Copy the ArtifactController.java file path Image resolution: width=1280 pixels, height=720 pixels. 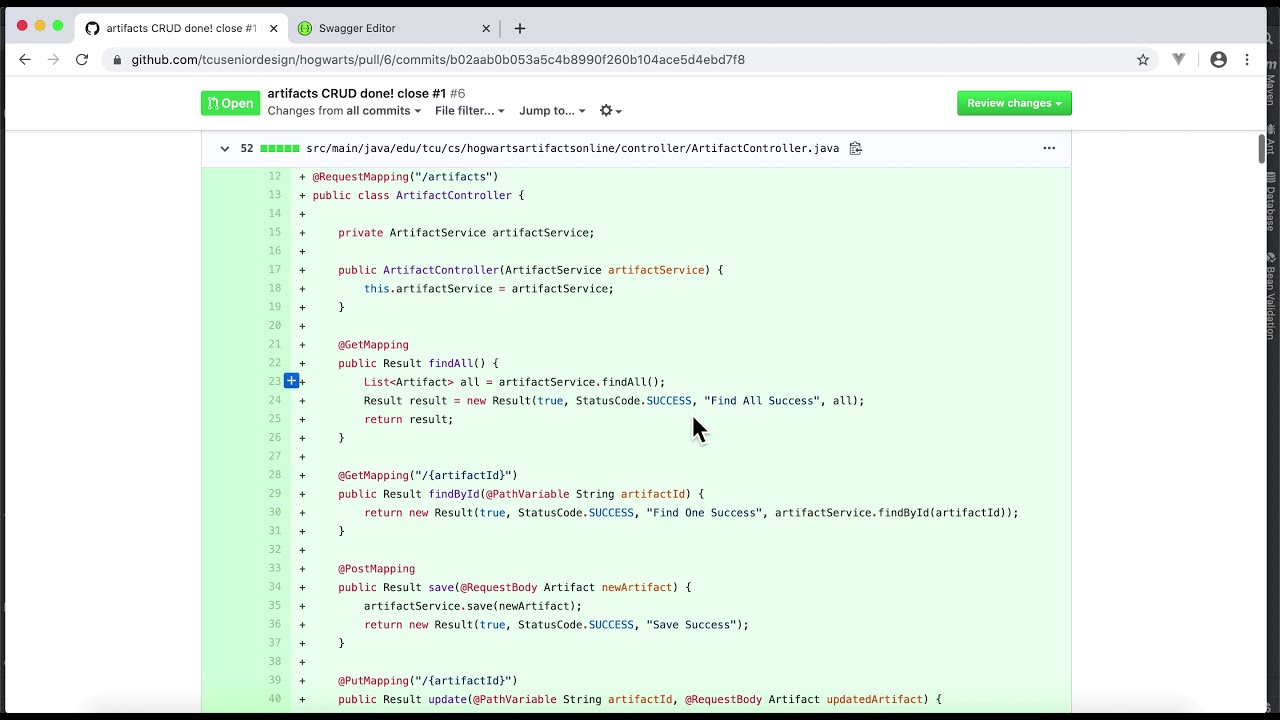tap(855, 148)
